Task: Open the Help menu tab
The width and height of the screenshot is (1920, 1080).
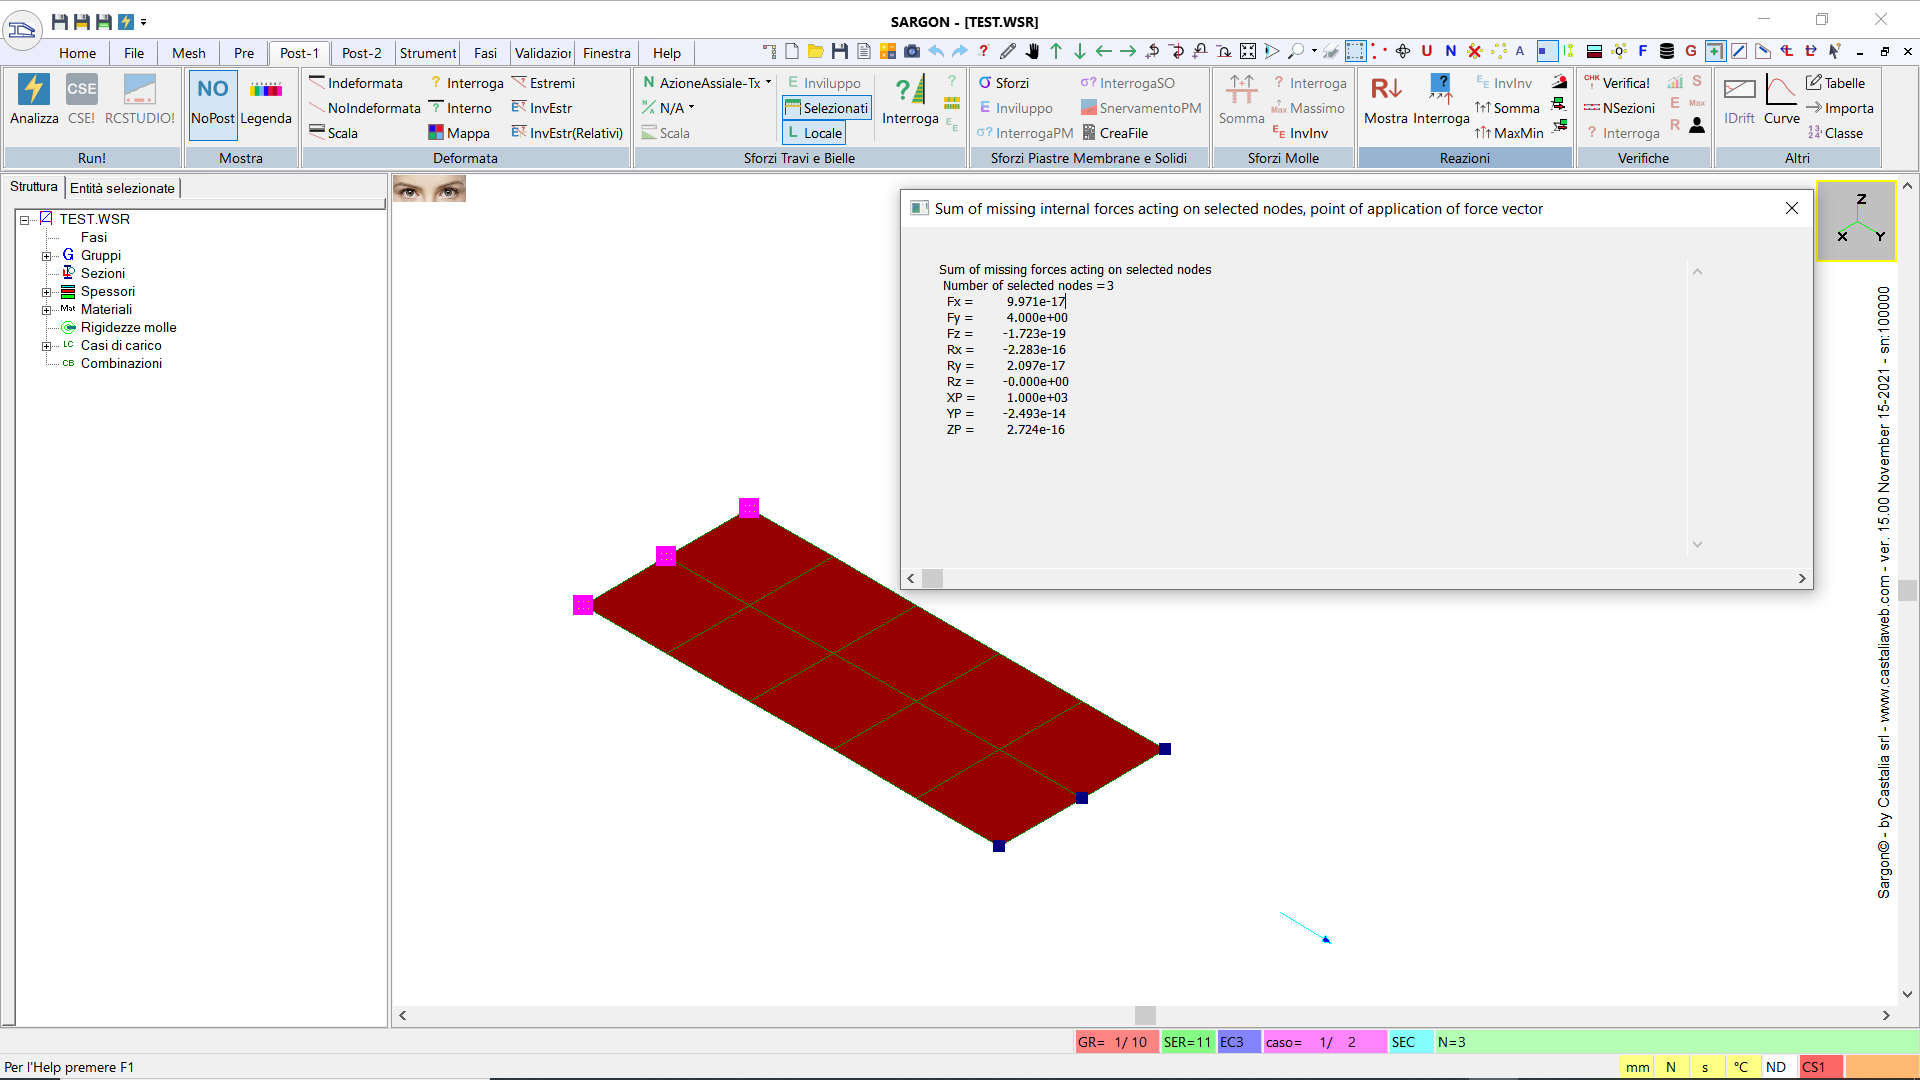Action: 666,53
